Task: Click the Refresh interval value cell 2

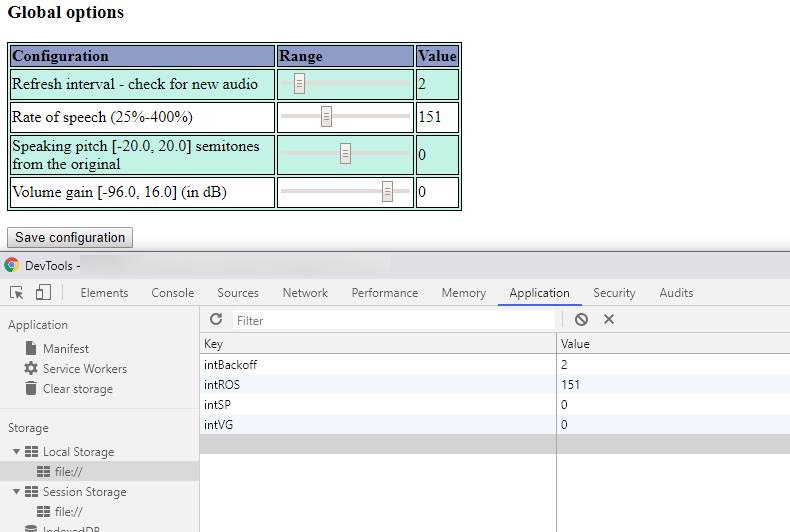Action: 437,84
